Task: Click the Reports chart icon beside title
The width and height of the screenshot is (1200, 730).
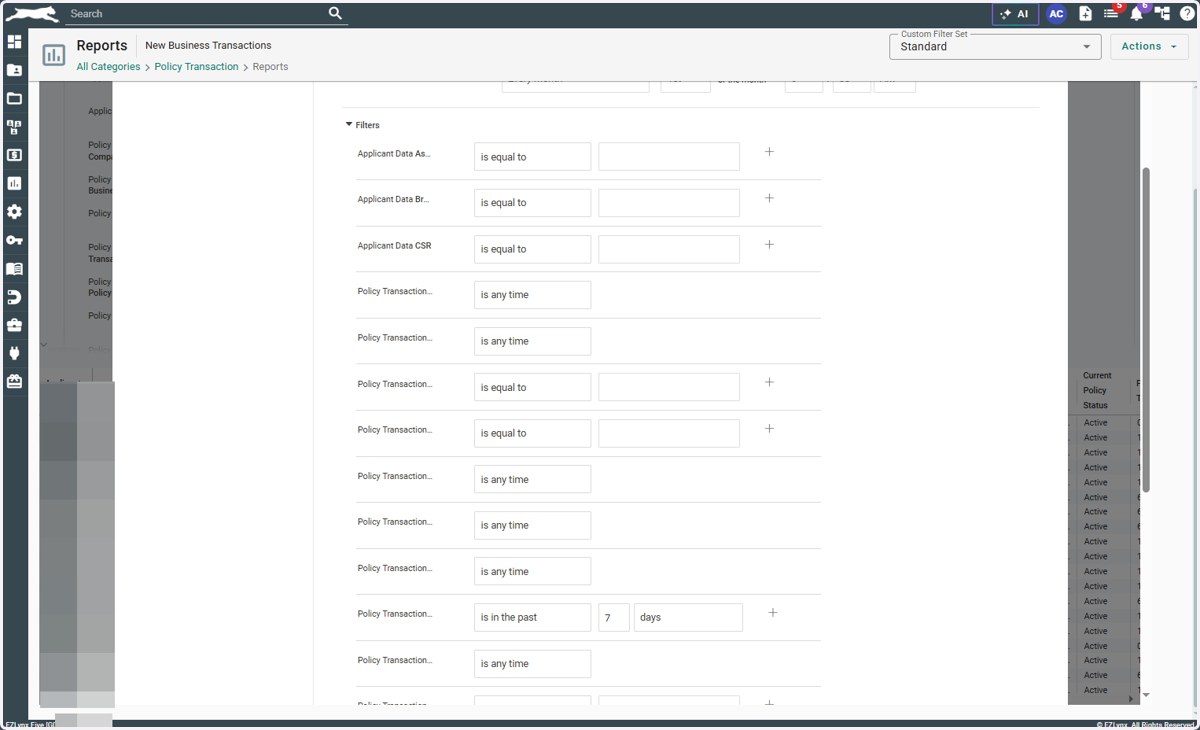Action: tap(54, 55)
